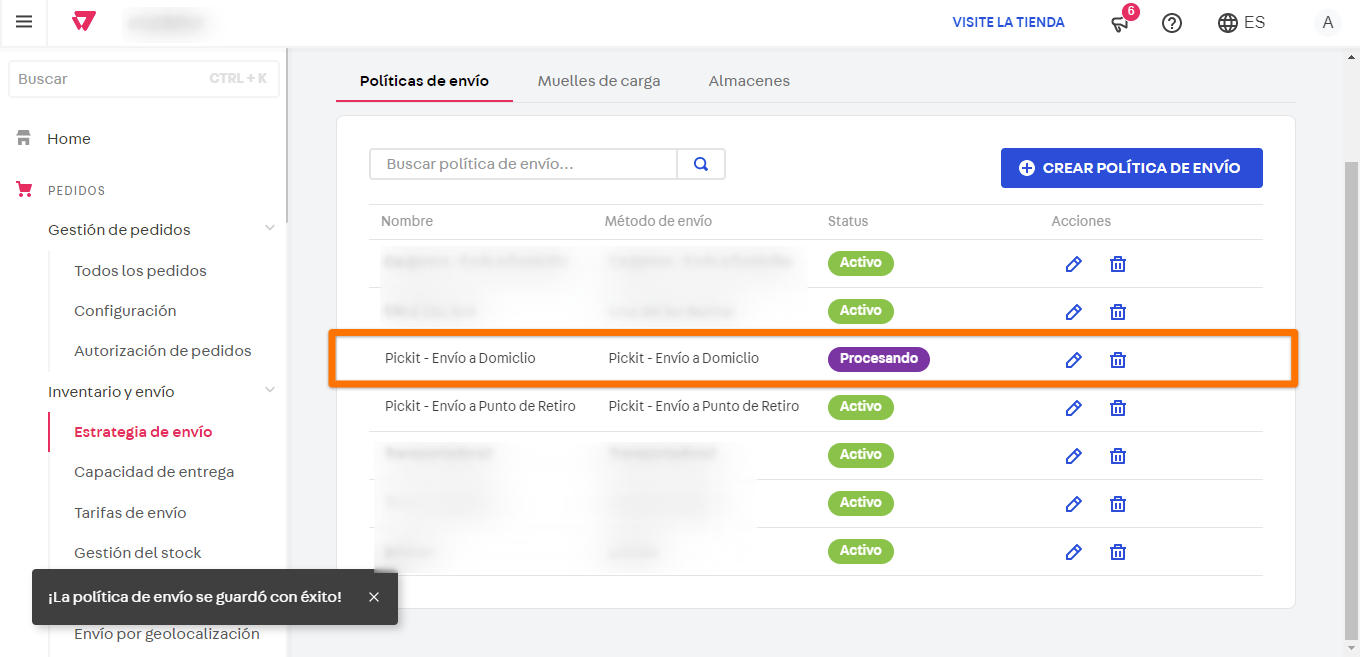Open the hamburger navigation menu
This screenshot has width=1360, height=657.
click(x=24, y=22)
